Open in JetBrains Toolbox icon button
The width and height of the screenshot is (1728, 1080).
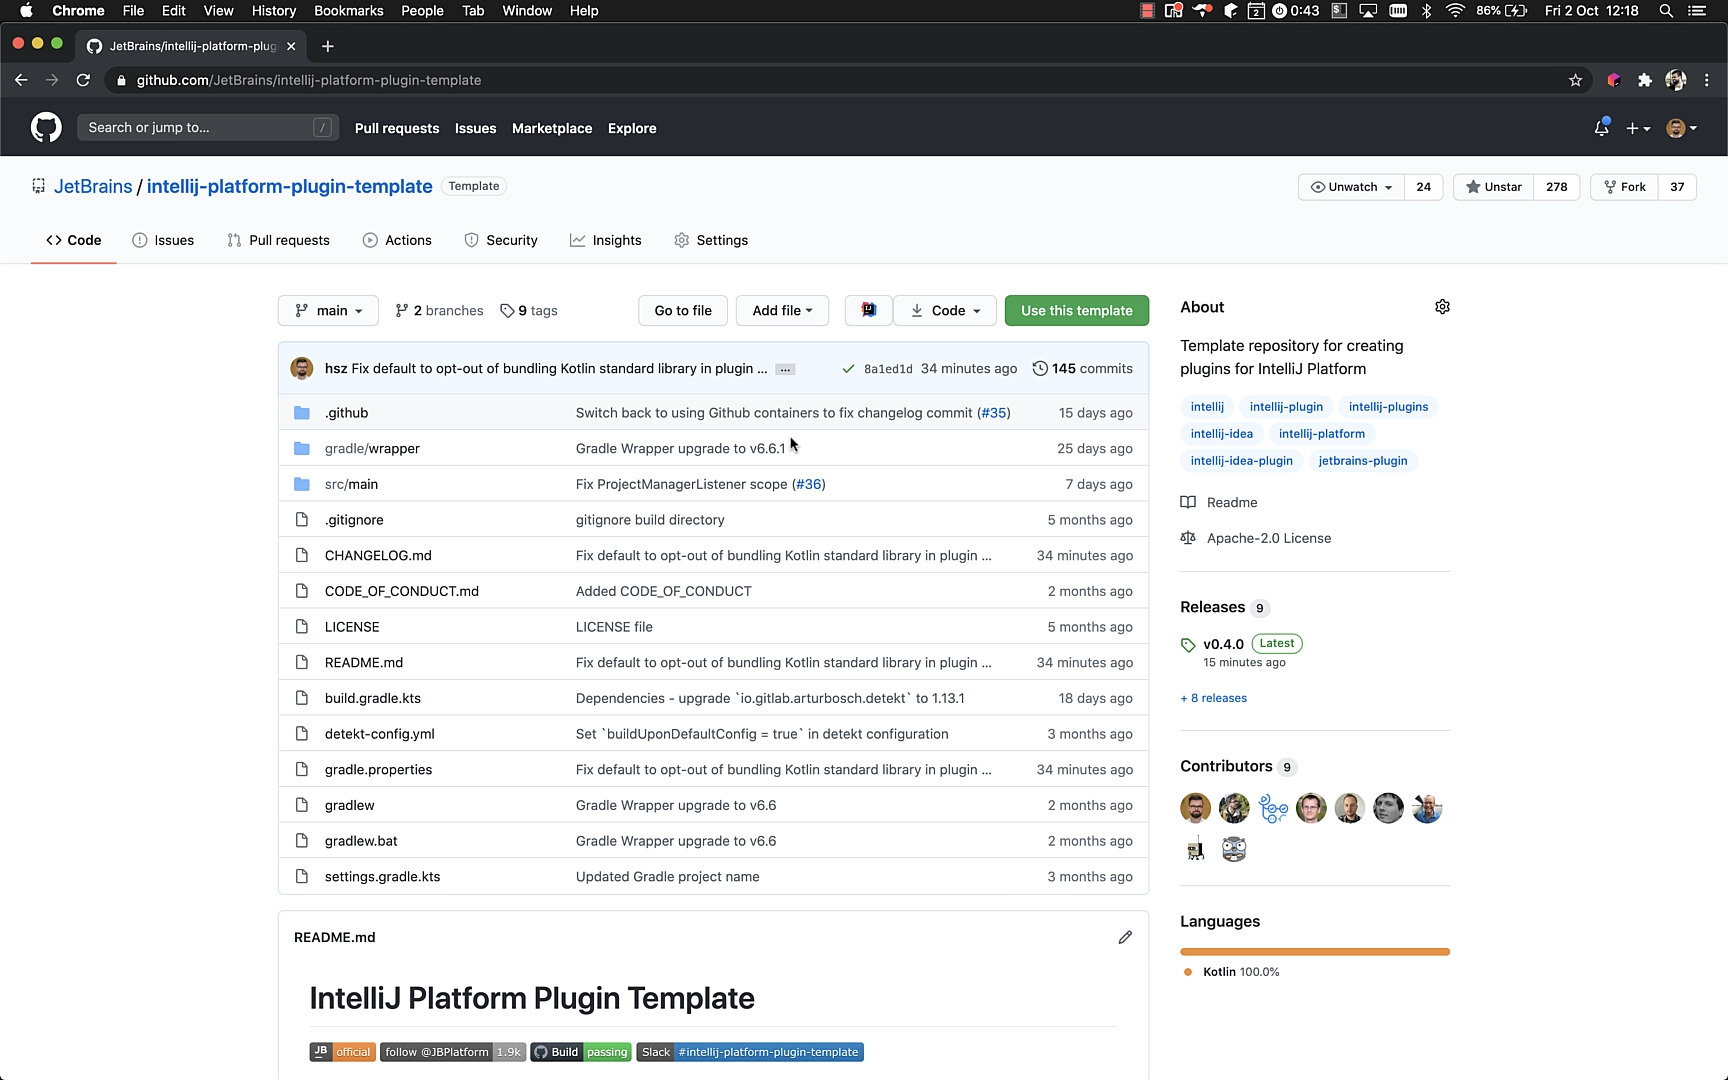pyautogui.click(x=868, y=311)
